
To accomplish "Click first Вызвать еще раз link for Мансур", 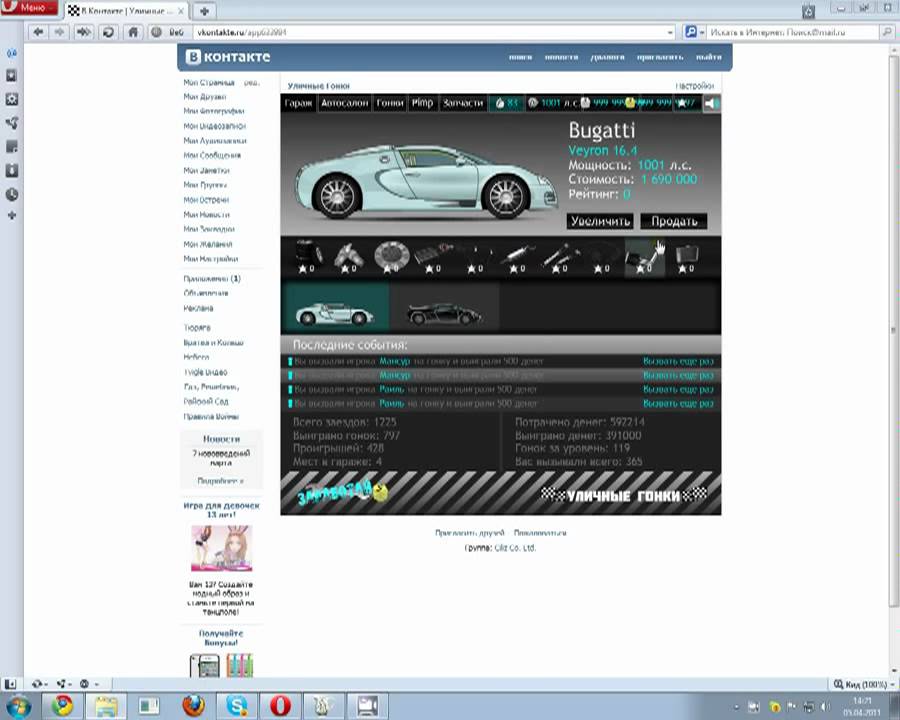I will [x=678, y=361].
